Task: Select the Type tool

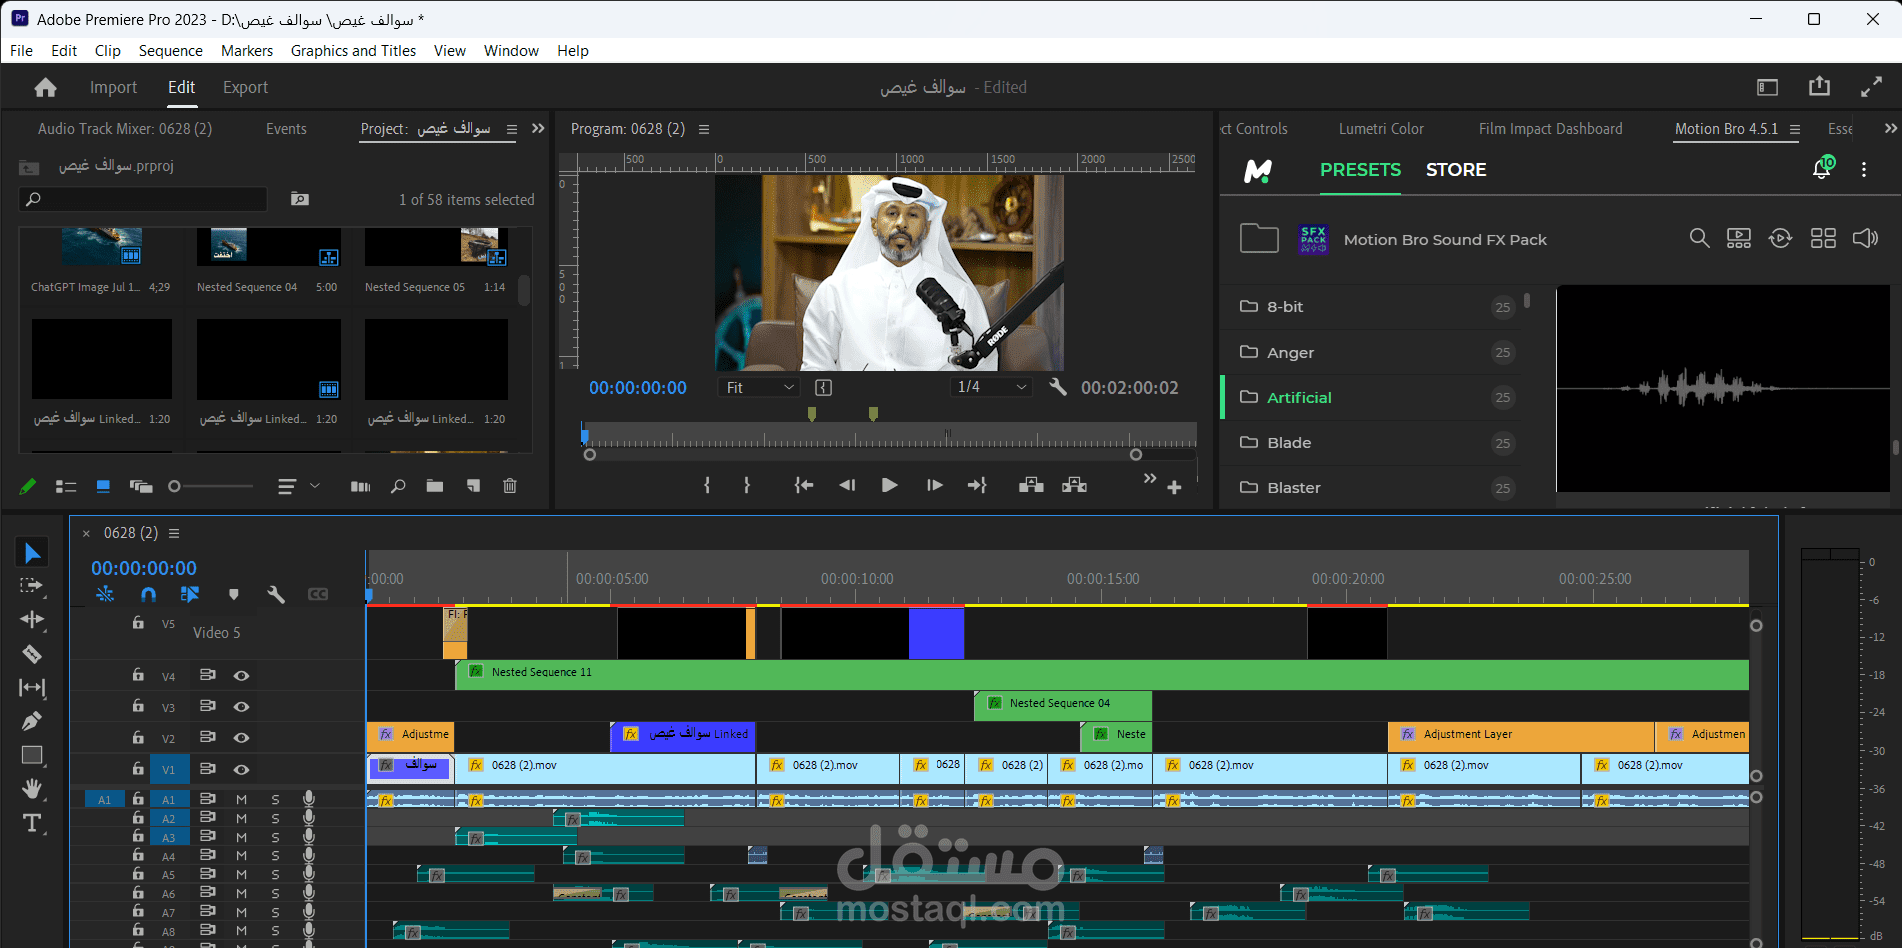Action: point(32,823)
